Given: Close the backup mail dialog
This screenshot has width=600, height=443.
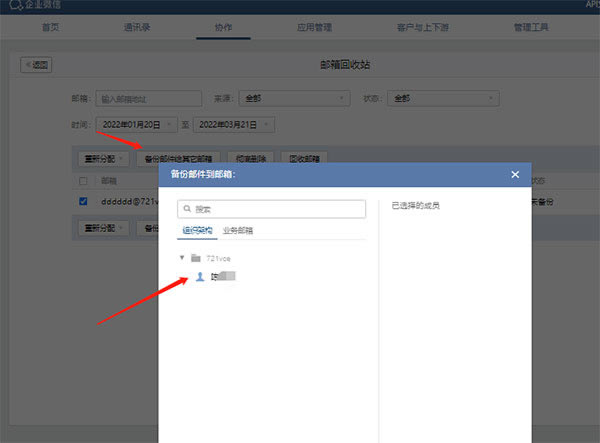Looking at the screenshot, I should (515, 174).
